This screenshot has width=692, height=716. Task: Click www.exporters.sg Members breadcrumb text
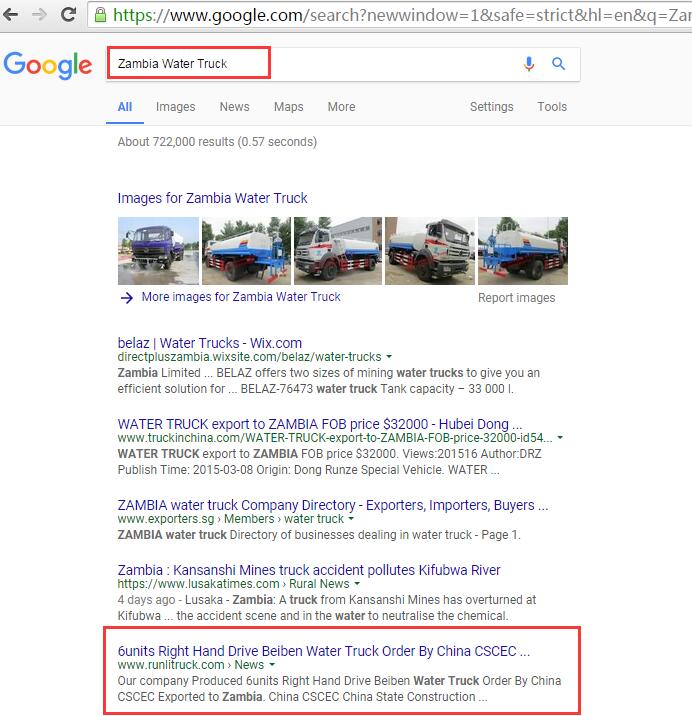click(x=231, y=519)
